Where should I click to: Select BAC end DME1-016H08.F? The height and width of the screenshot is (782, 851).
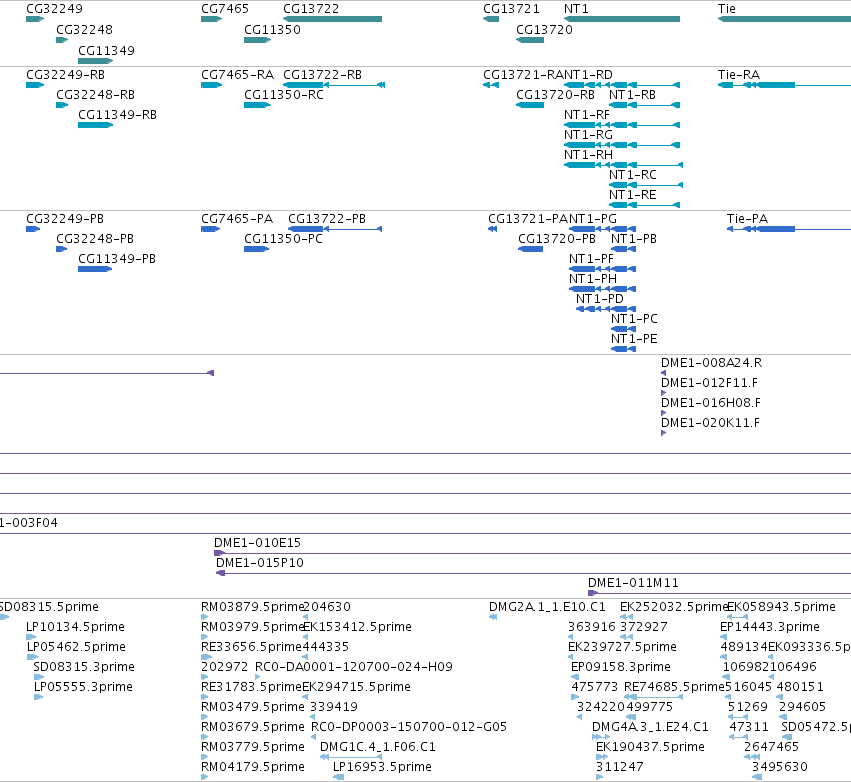(x=710, y=403)
